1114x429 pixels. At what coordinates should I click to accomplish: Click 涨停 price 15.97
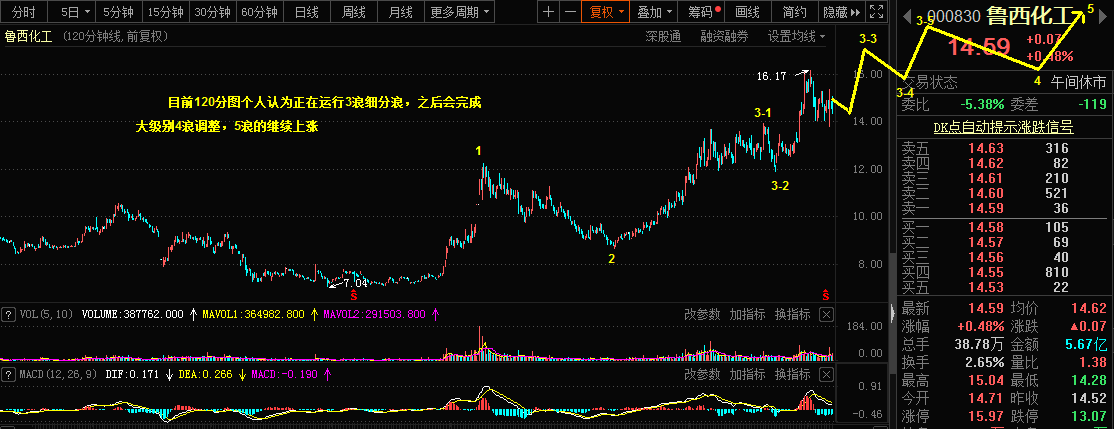pyautogui.click(x=984, y=416)
